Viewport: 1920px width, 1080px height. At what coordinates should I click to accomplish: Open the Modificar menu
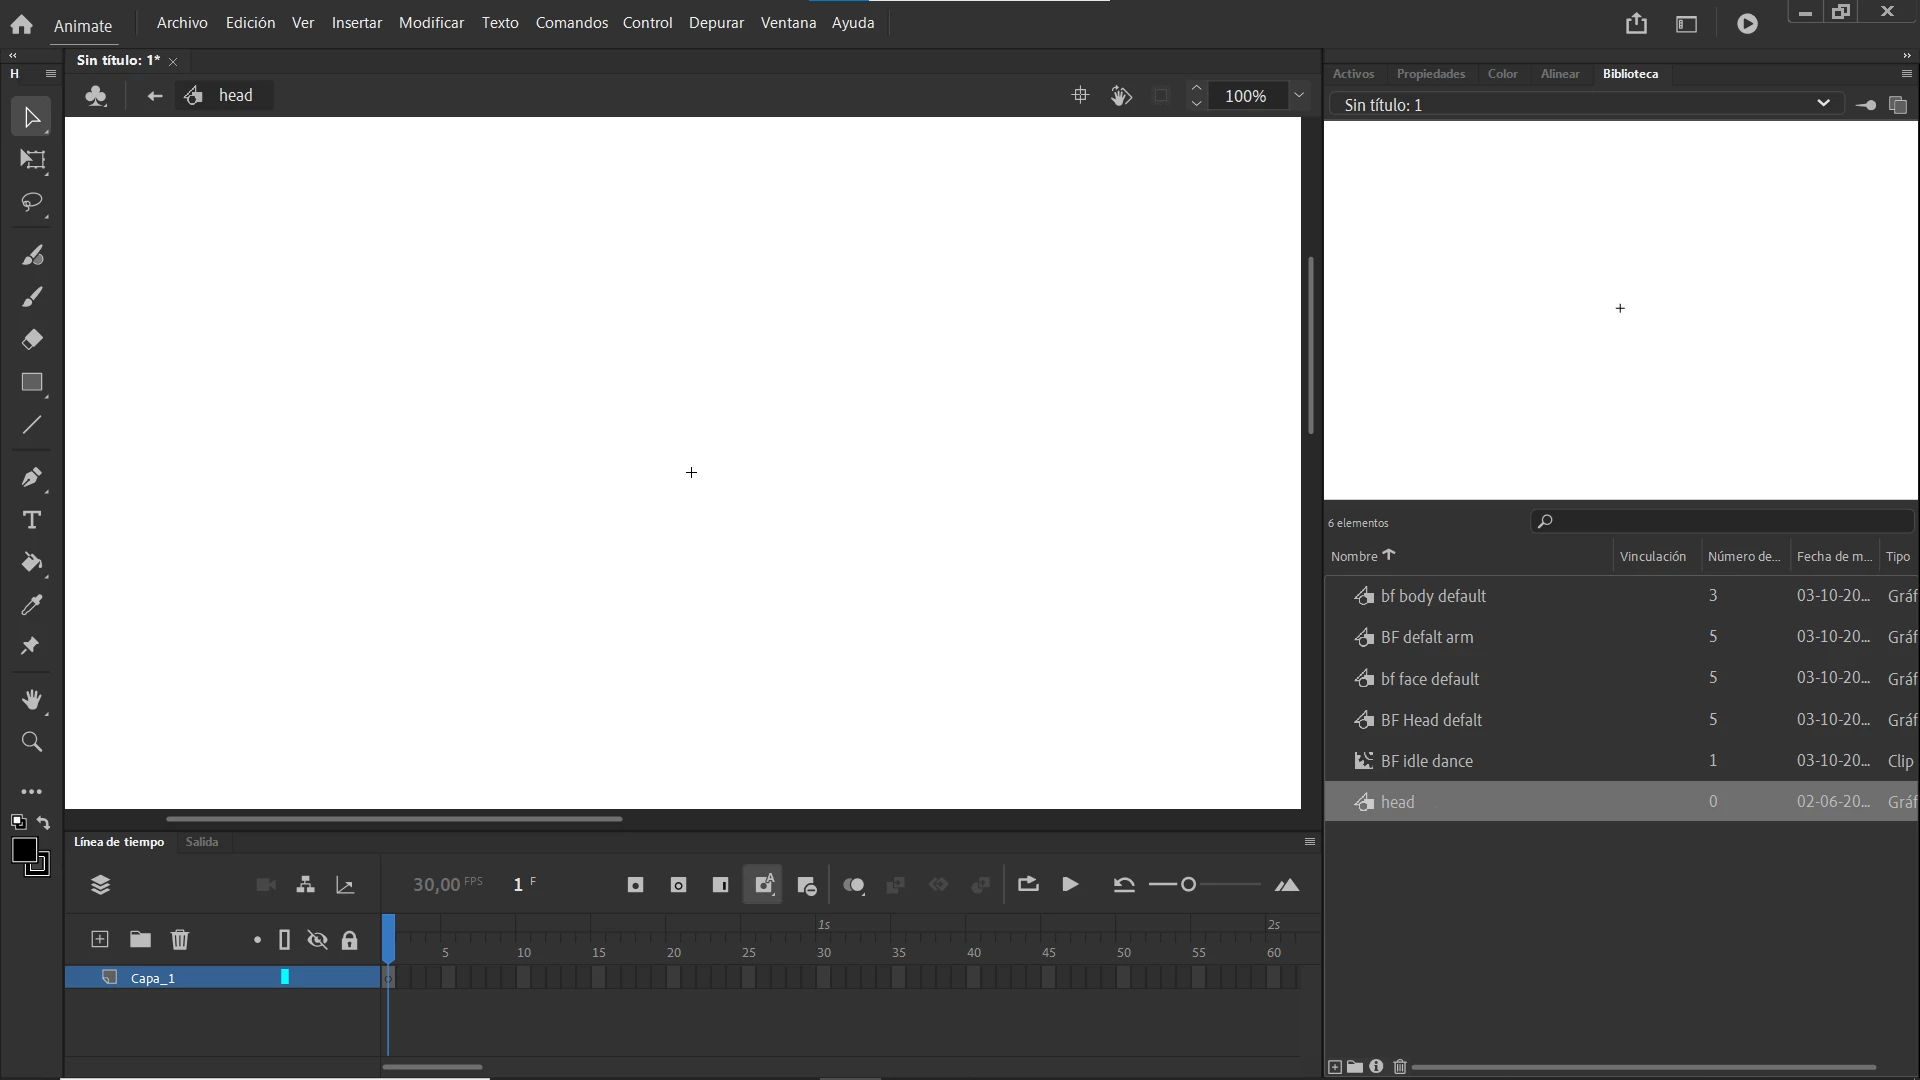(x=431, y=23)
